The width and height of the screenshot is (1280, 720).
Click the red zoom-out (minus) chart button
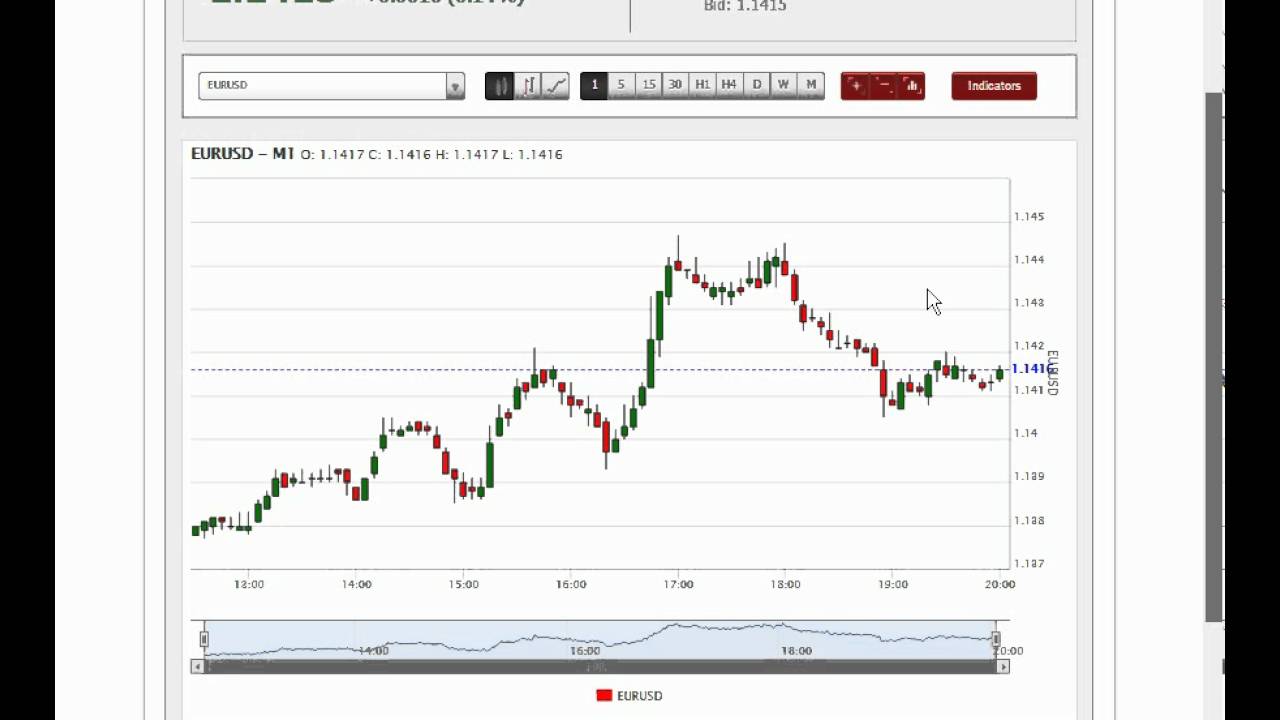coord(883,86)
